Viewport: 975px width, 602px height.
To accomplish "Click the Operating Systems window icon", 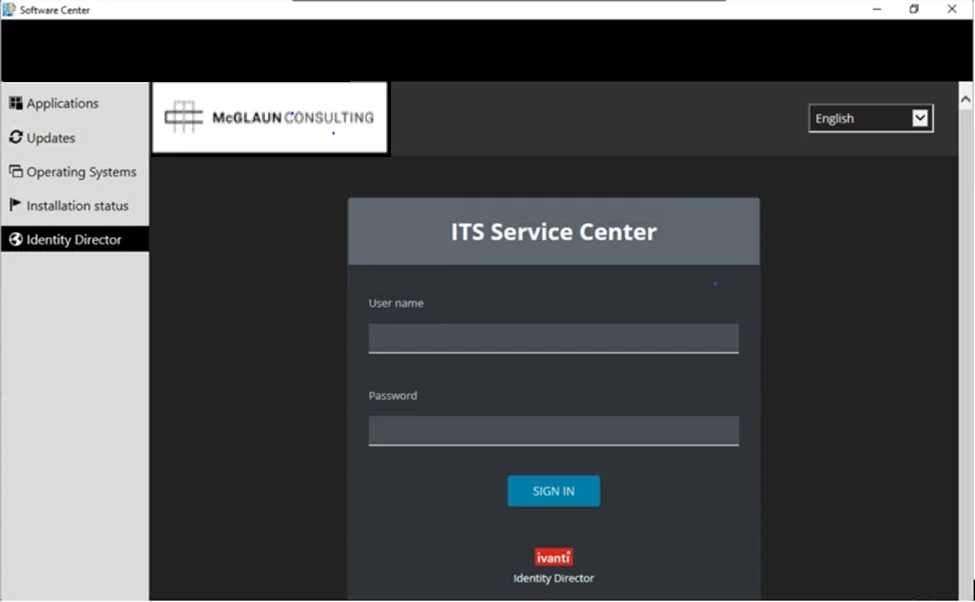I will coord(16,171).
